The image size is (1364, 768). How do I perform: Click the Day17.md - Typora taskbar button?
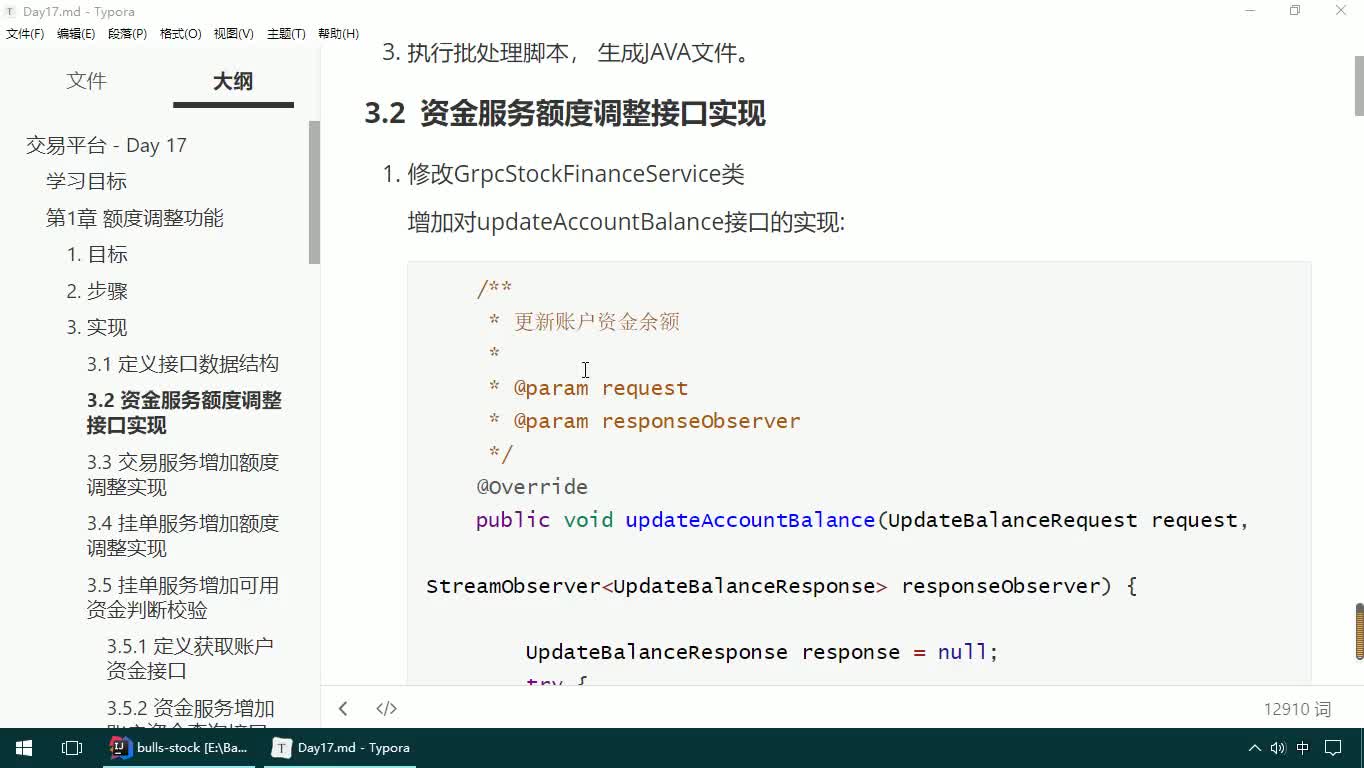pos(340,748)
